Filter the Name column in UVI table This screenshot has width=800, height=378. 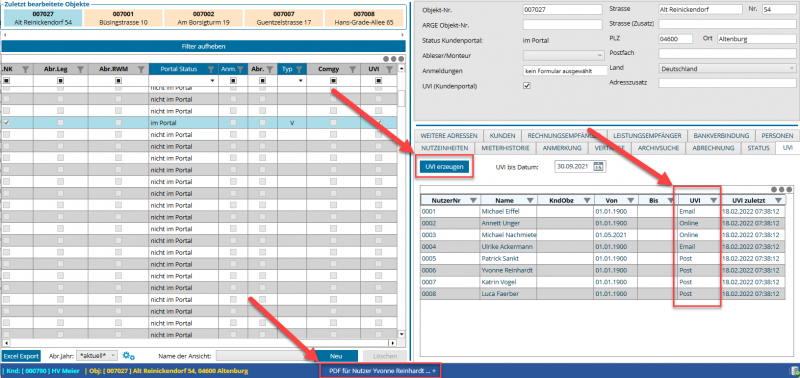pyautogui.click(x=530, y=200)
